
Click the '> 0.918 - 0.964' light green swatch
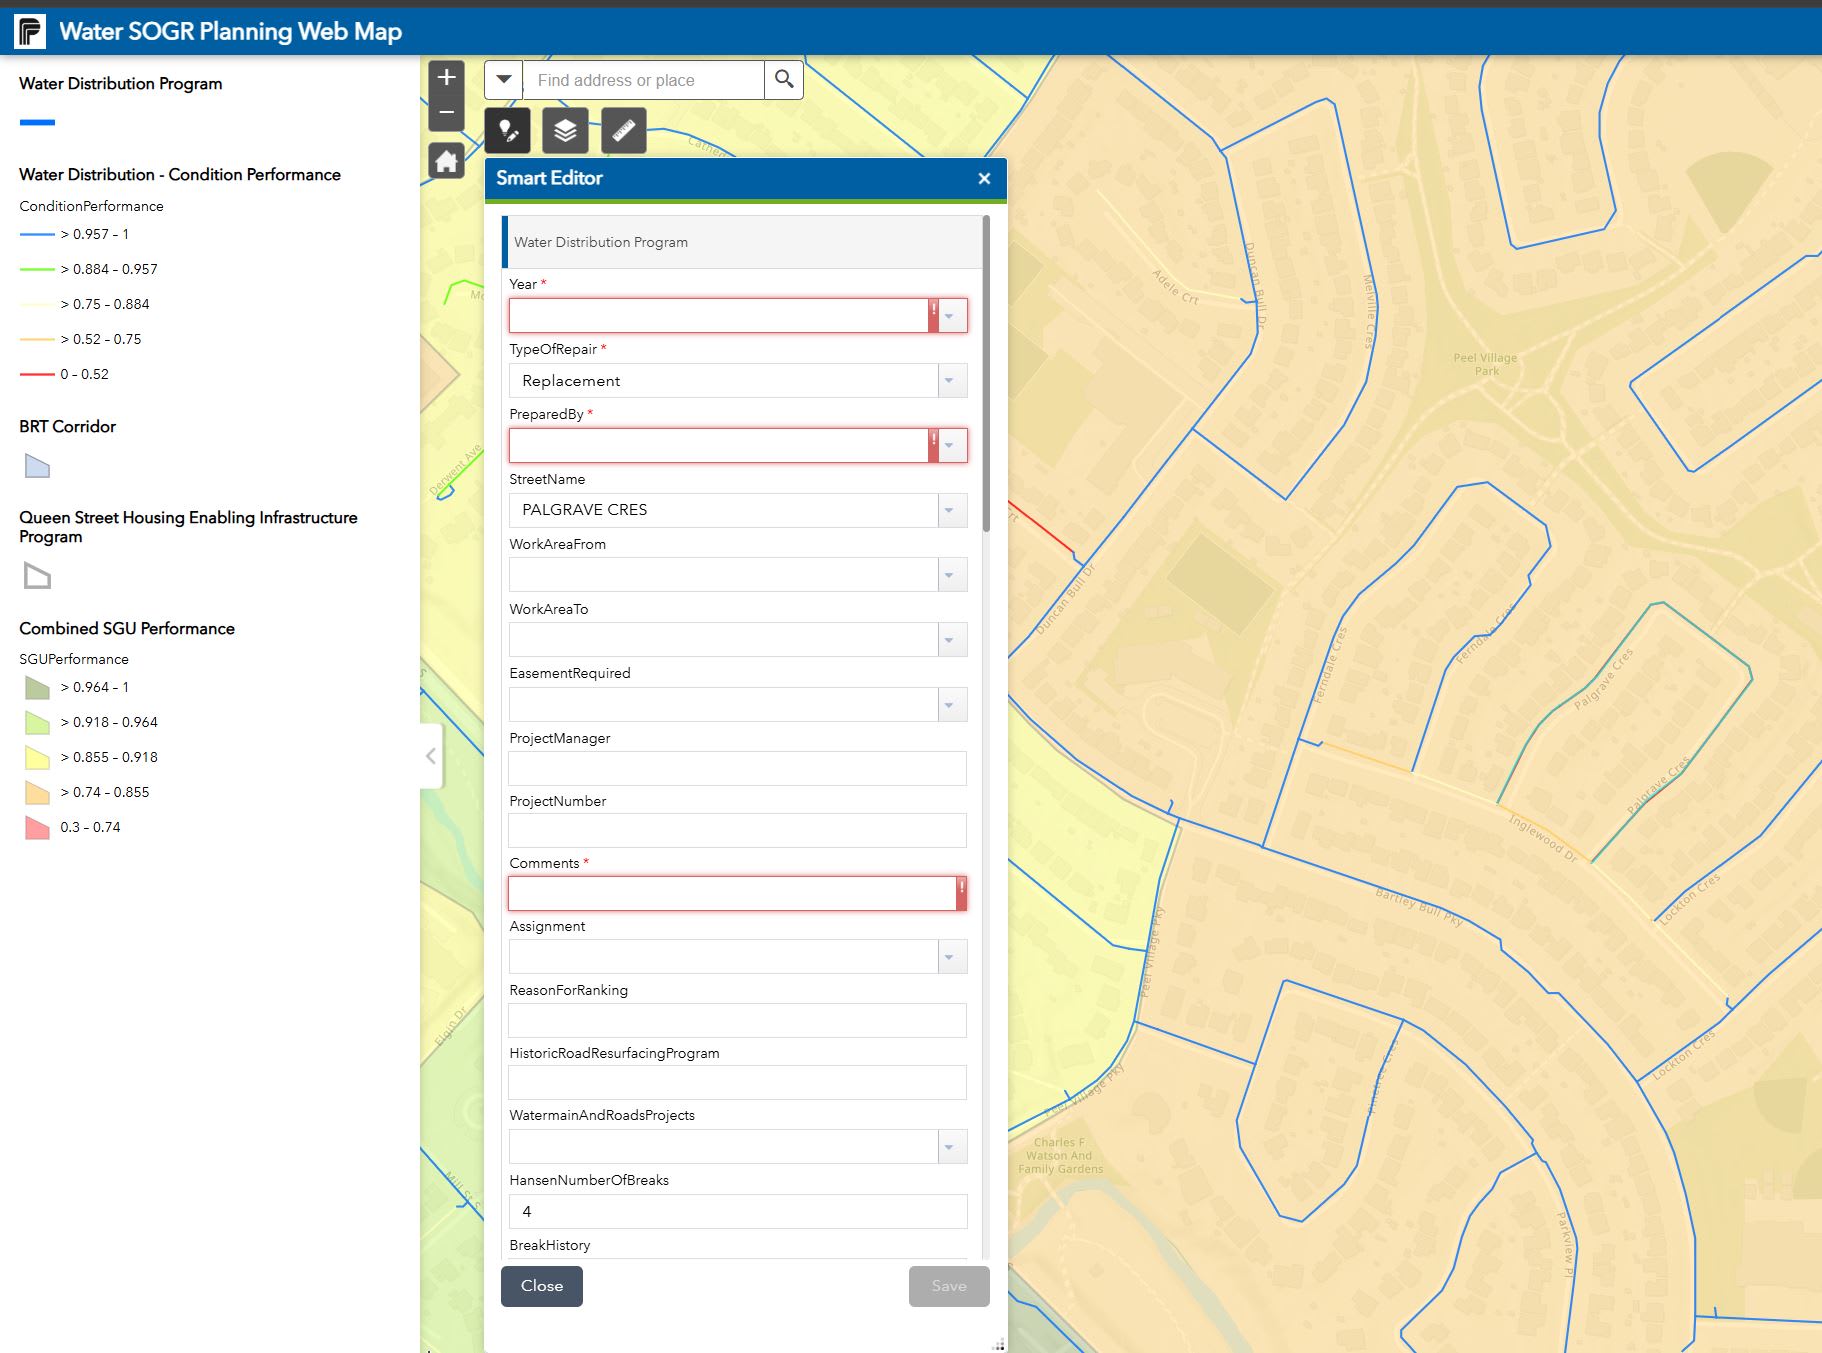click(37, 723)
